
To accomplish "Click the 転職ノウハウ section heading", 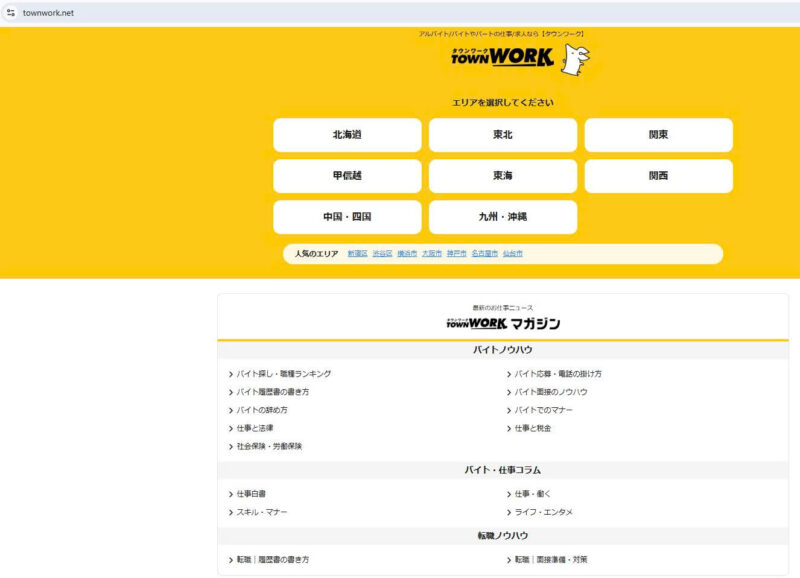I will pyautogui.click(x=503, y=536).
